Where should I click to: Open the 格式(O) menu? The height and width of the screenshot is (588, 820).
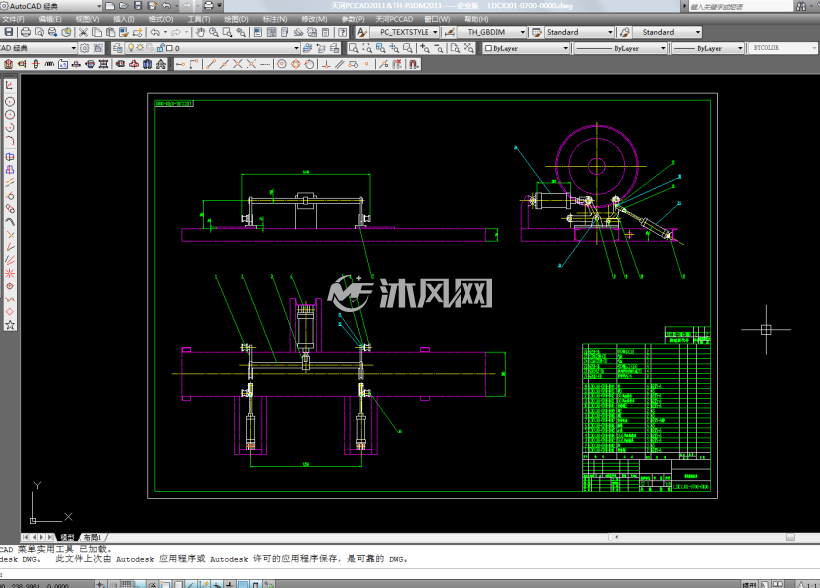(161, 19)
